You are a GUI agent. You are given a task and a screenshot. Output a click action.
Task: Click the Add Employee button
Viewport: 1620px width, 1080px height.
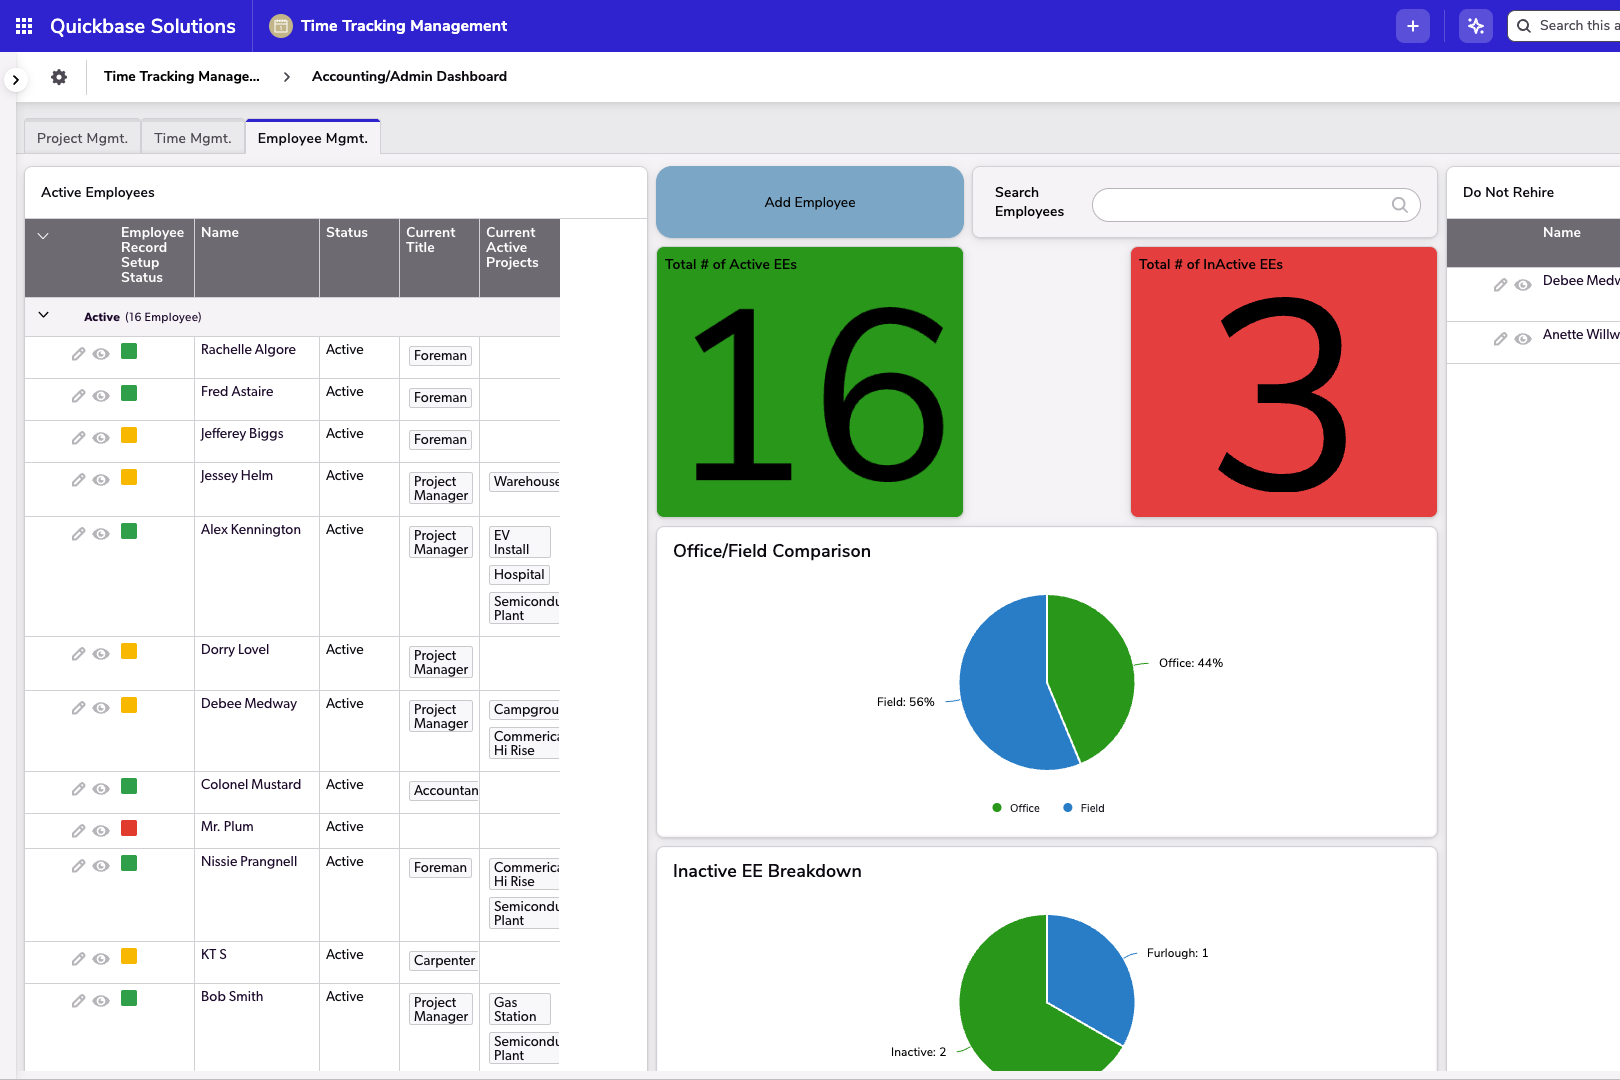coord(810,202)
